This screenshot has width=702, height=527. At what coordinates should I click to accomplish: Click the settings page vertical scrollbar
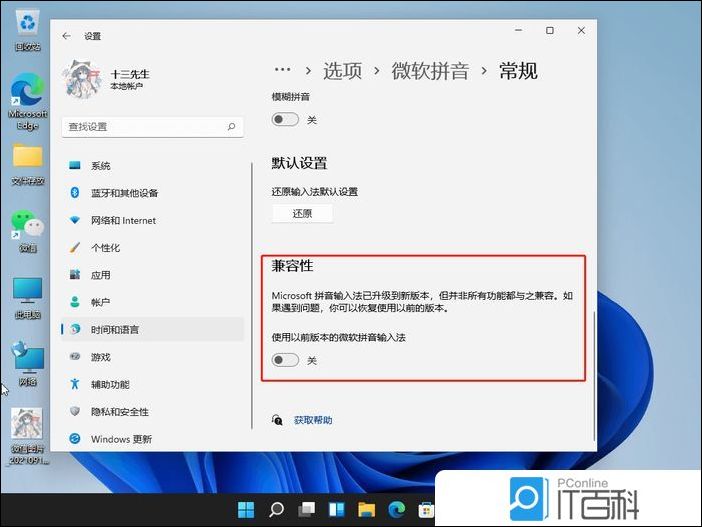tap(594, 375)
